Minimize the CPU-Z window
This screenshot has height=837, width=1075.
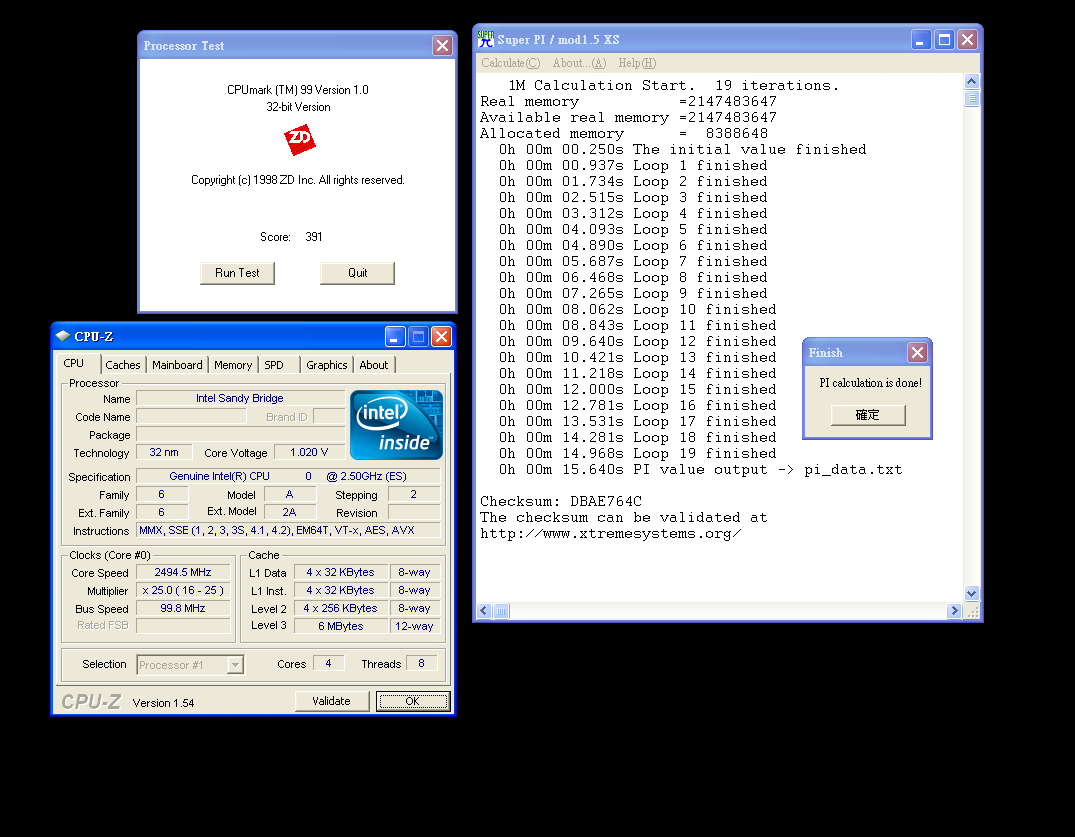395,336
